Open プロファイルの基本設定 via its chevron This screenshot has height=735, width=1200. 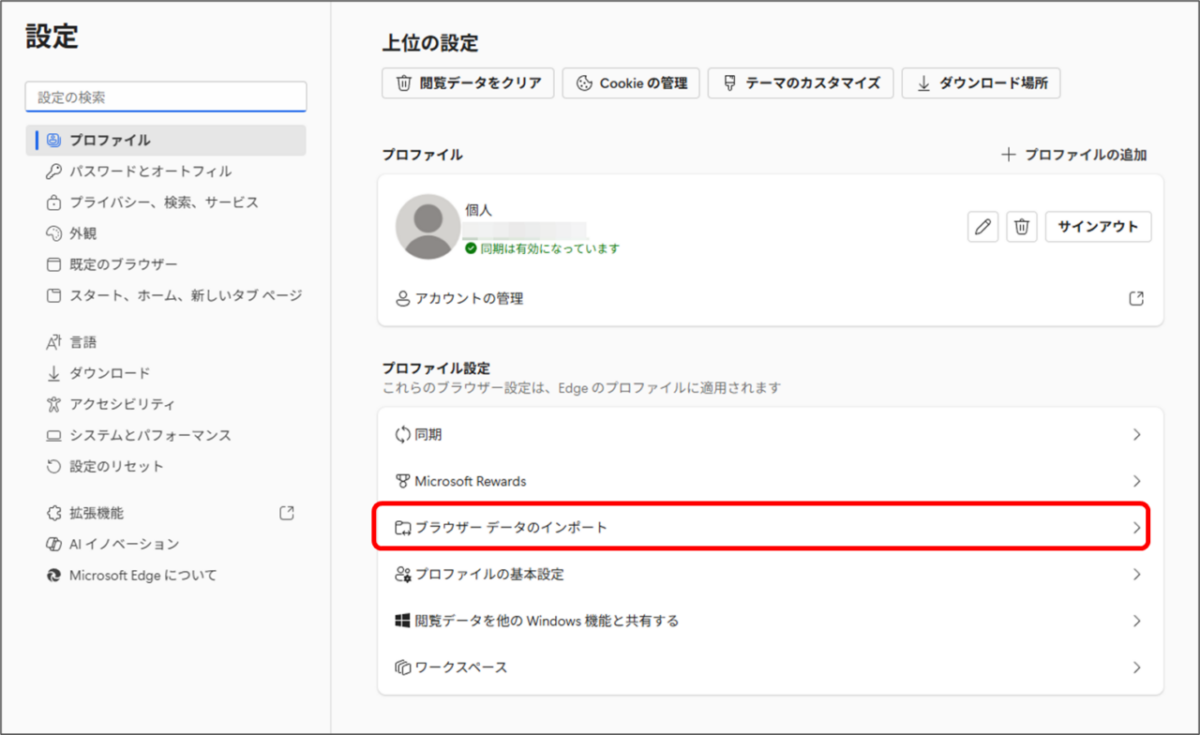[x=1138, y=574]
